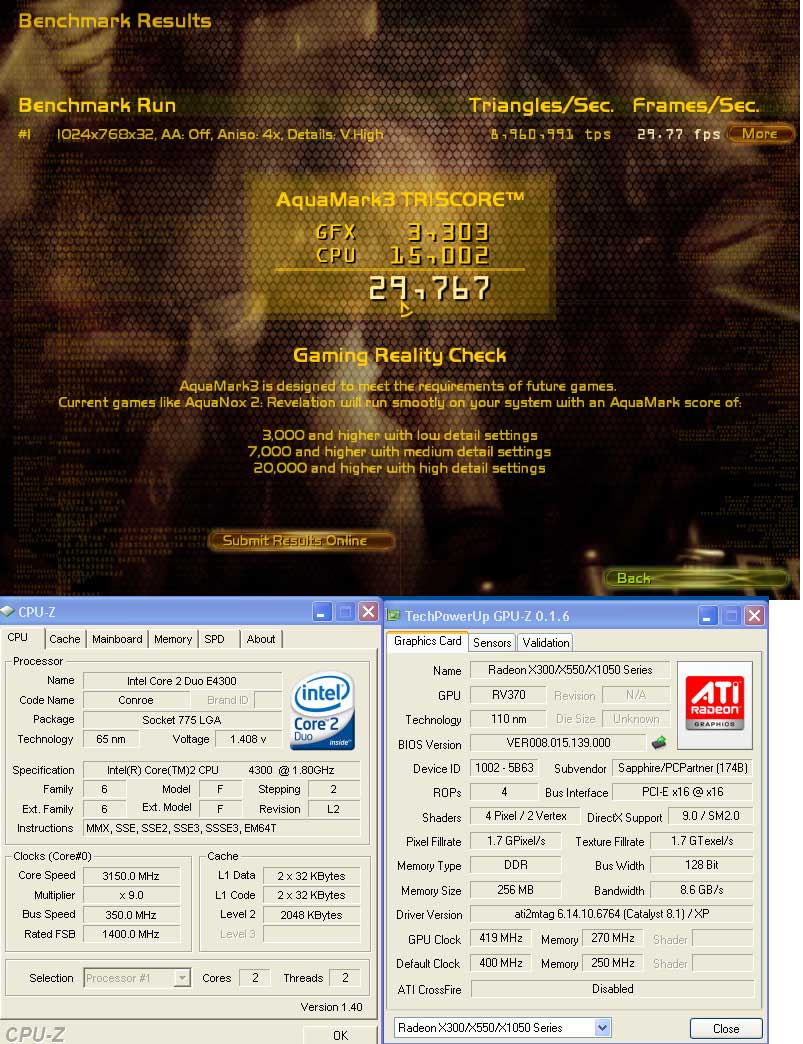Switch to the Mainboard tab
Image resolution: width=803 pixels, height=1044 pixels.
click(x=117, y=639)
